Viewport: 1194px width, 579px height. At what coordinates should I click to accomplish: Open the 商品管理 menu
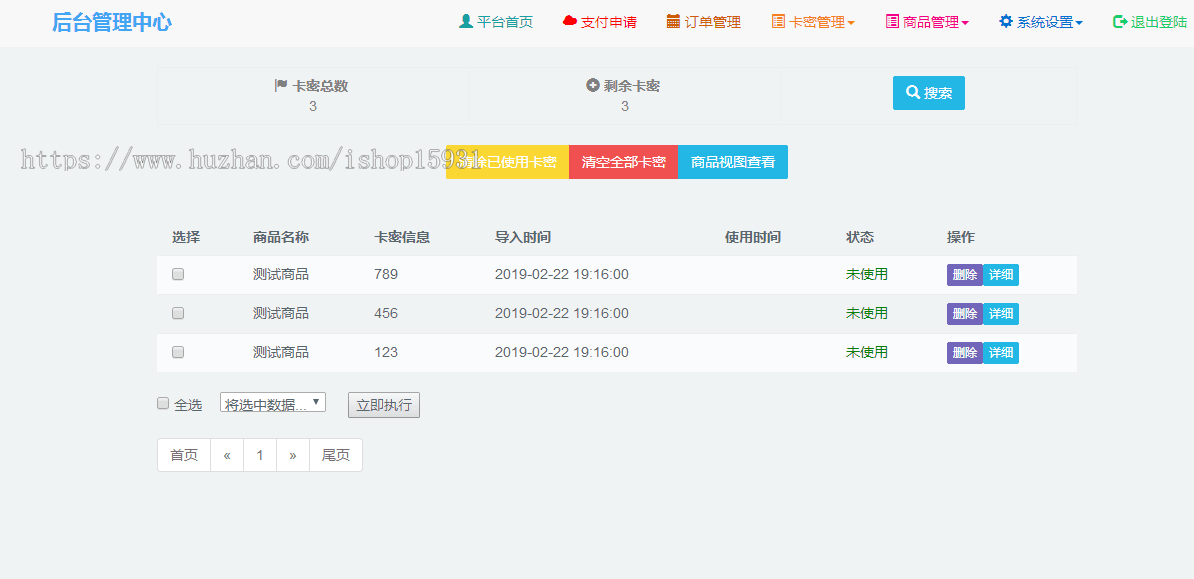927,22
